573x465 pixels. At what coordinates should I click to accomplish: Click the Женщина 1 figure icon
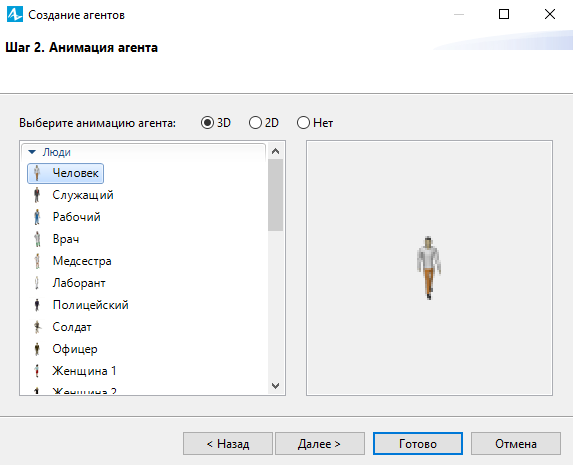37,371
